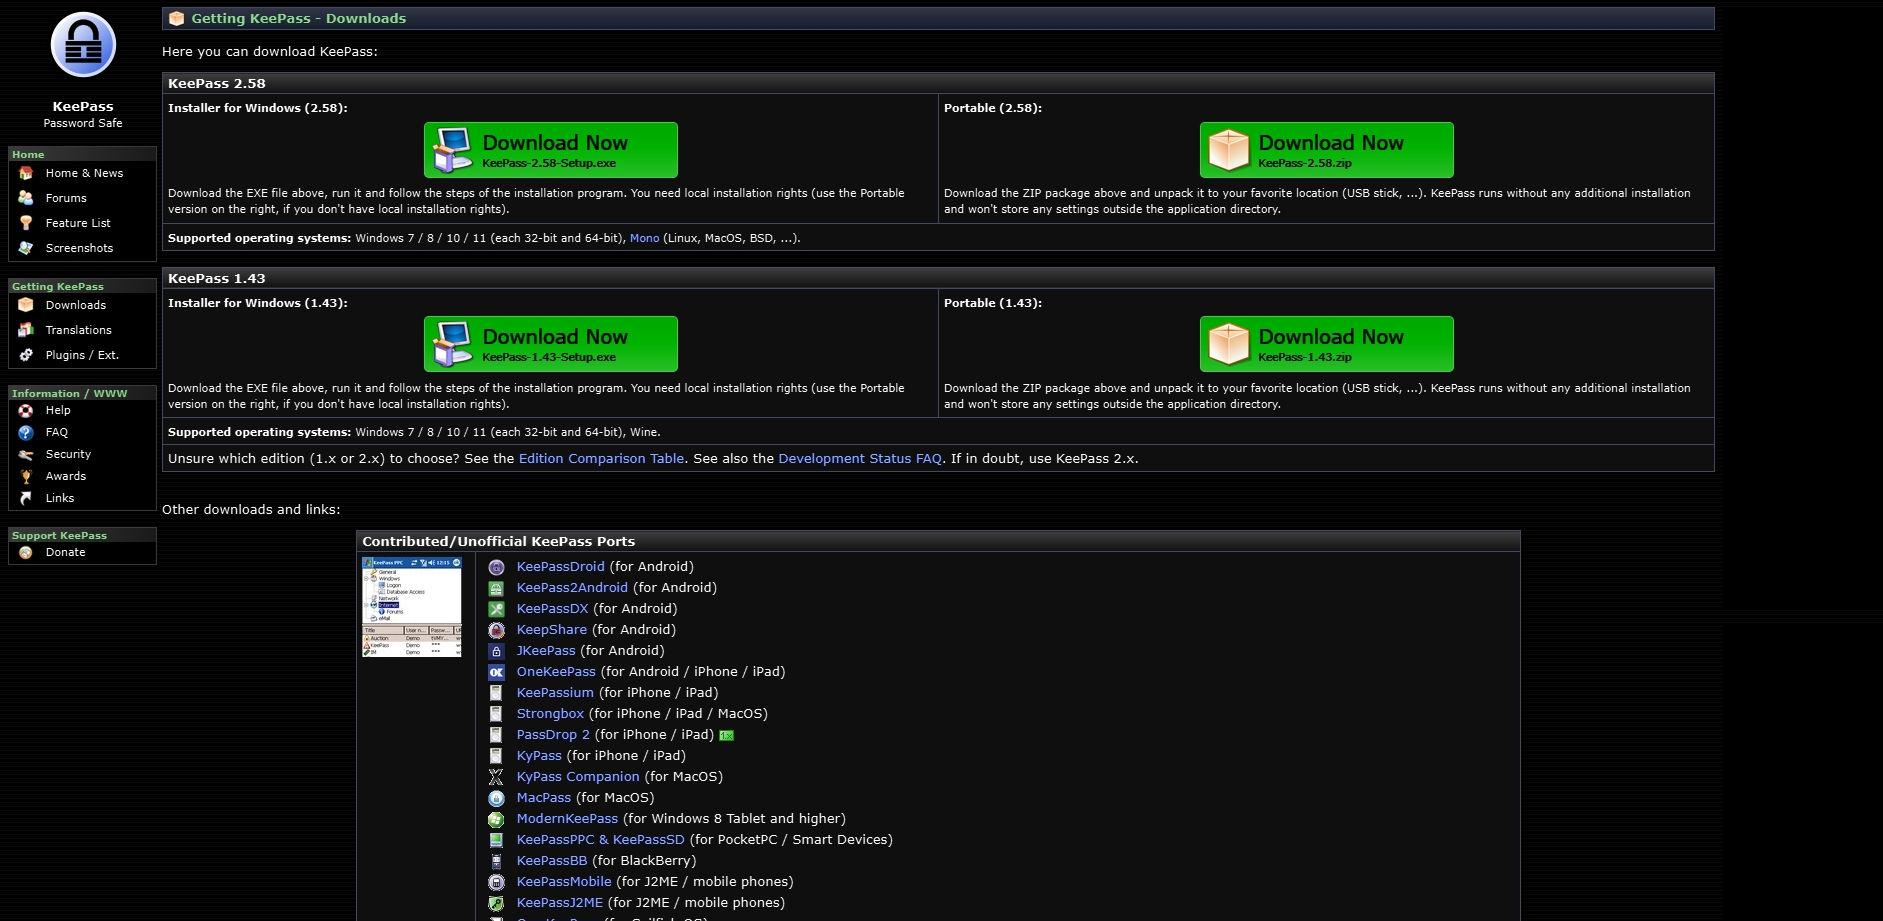This screenshot has height=921, width=1883.
Task: Download KeePass-2.58-Setup.exe installer
Action: coord(551,150)
